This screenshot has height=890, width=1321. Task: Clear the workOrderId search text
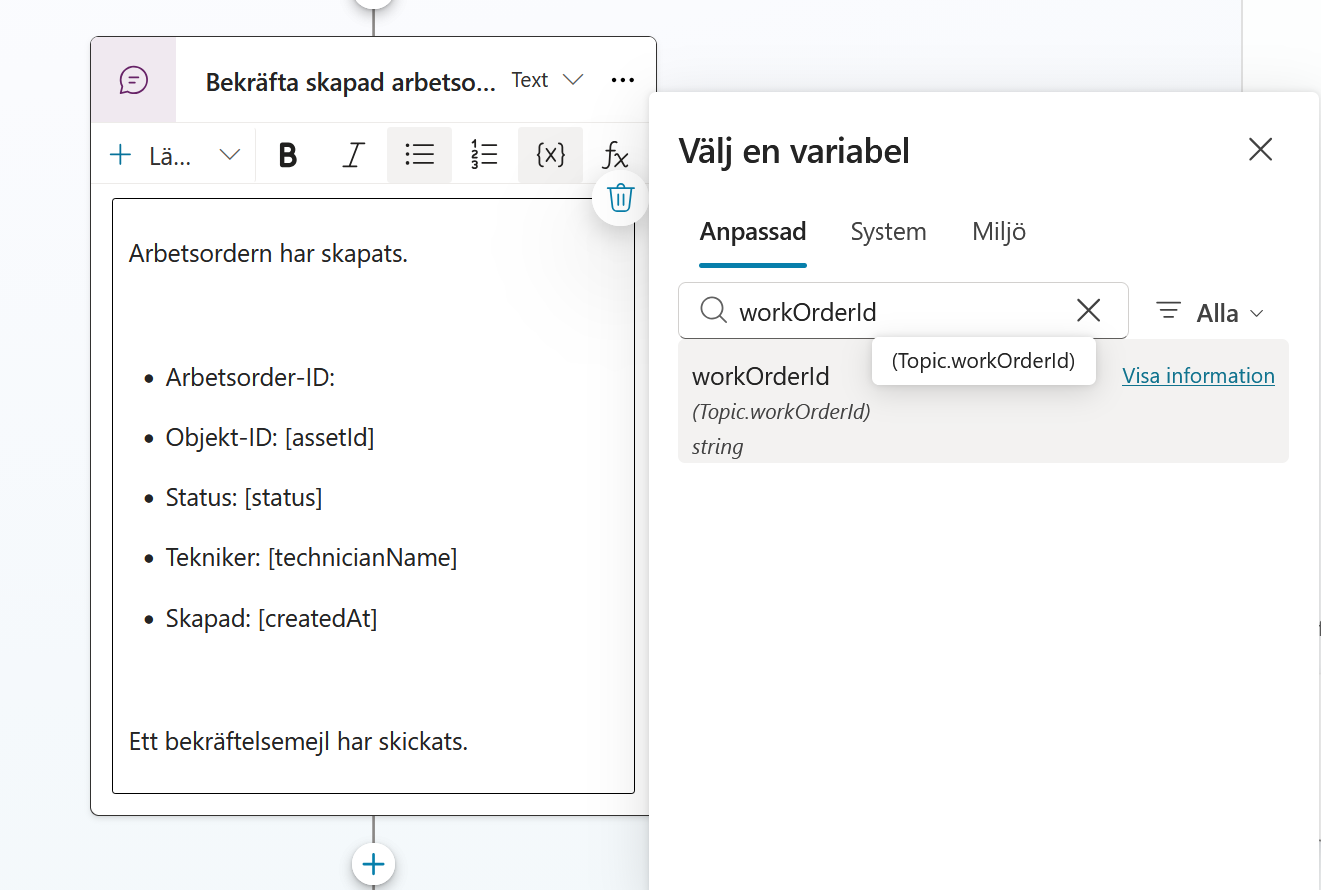click(x=1088, y=311)
